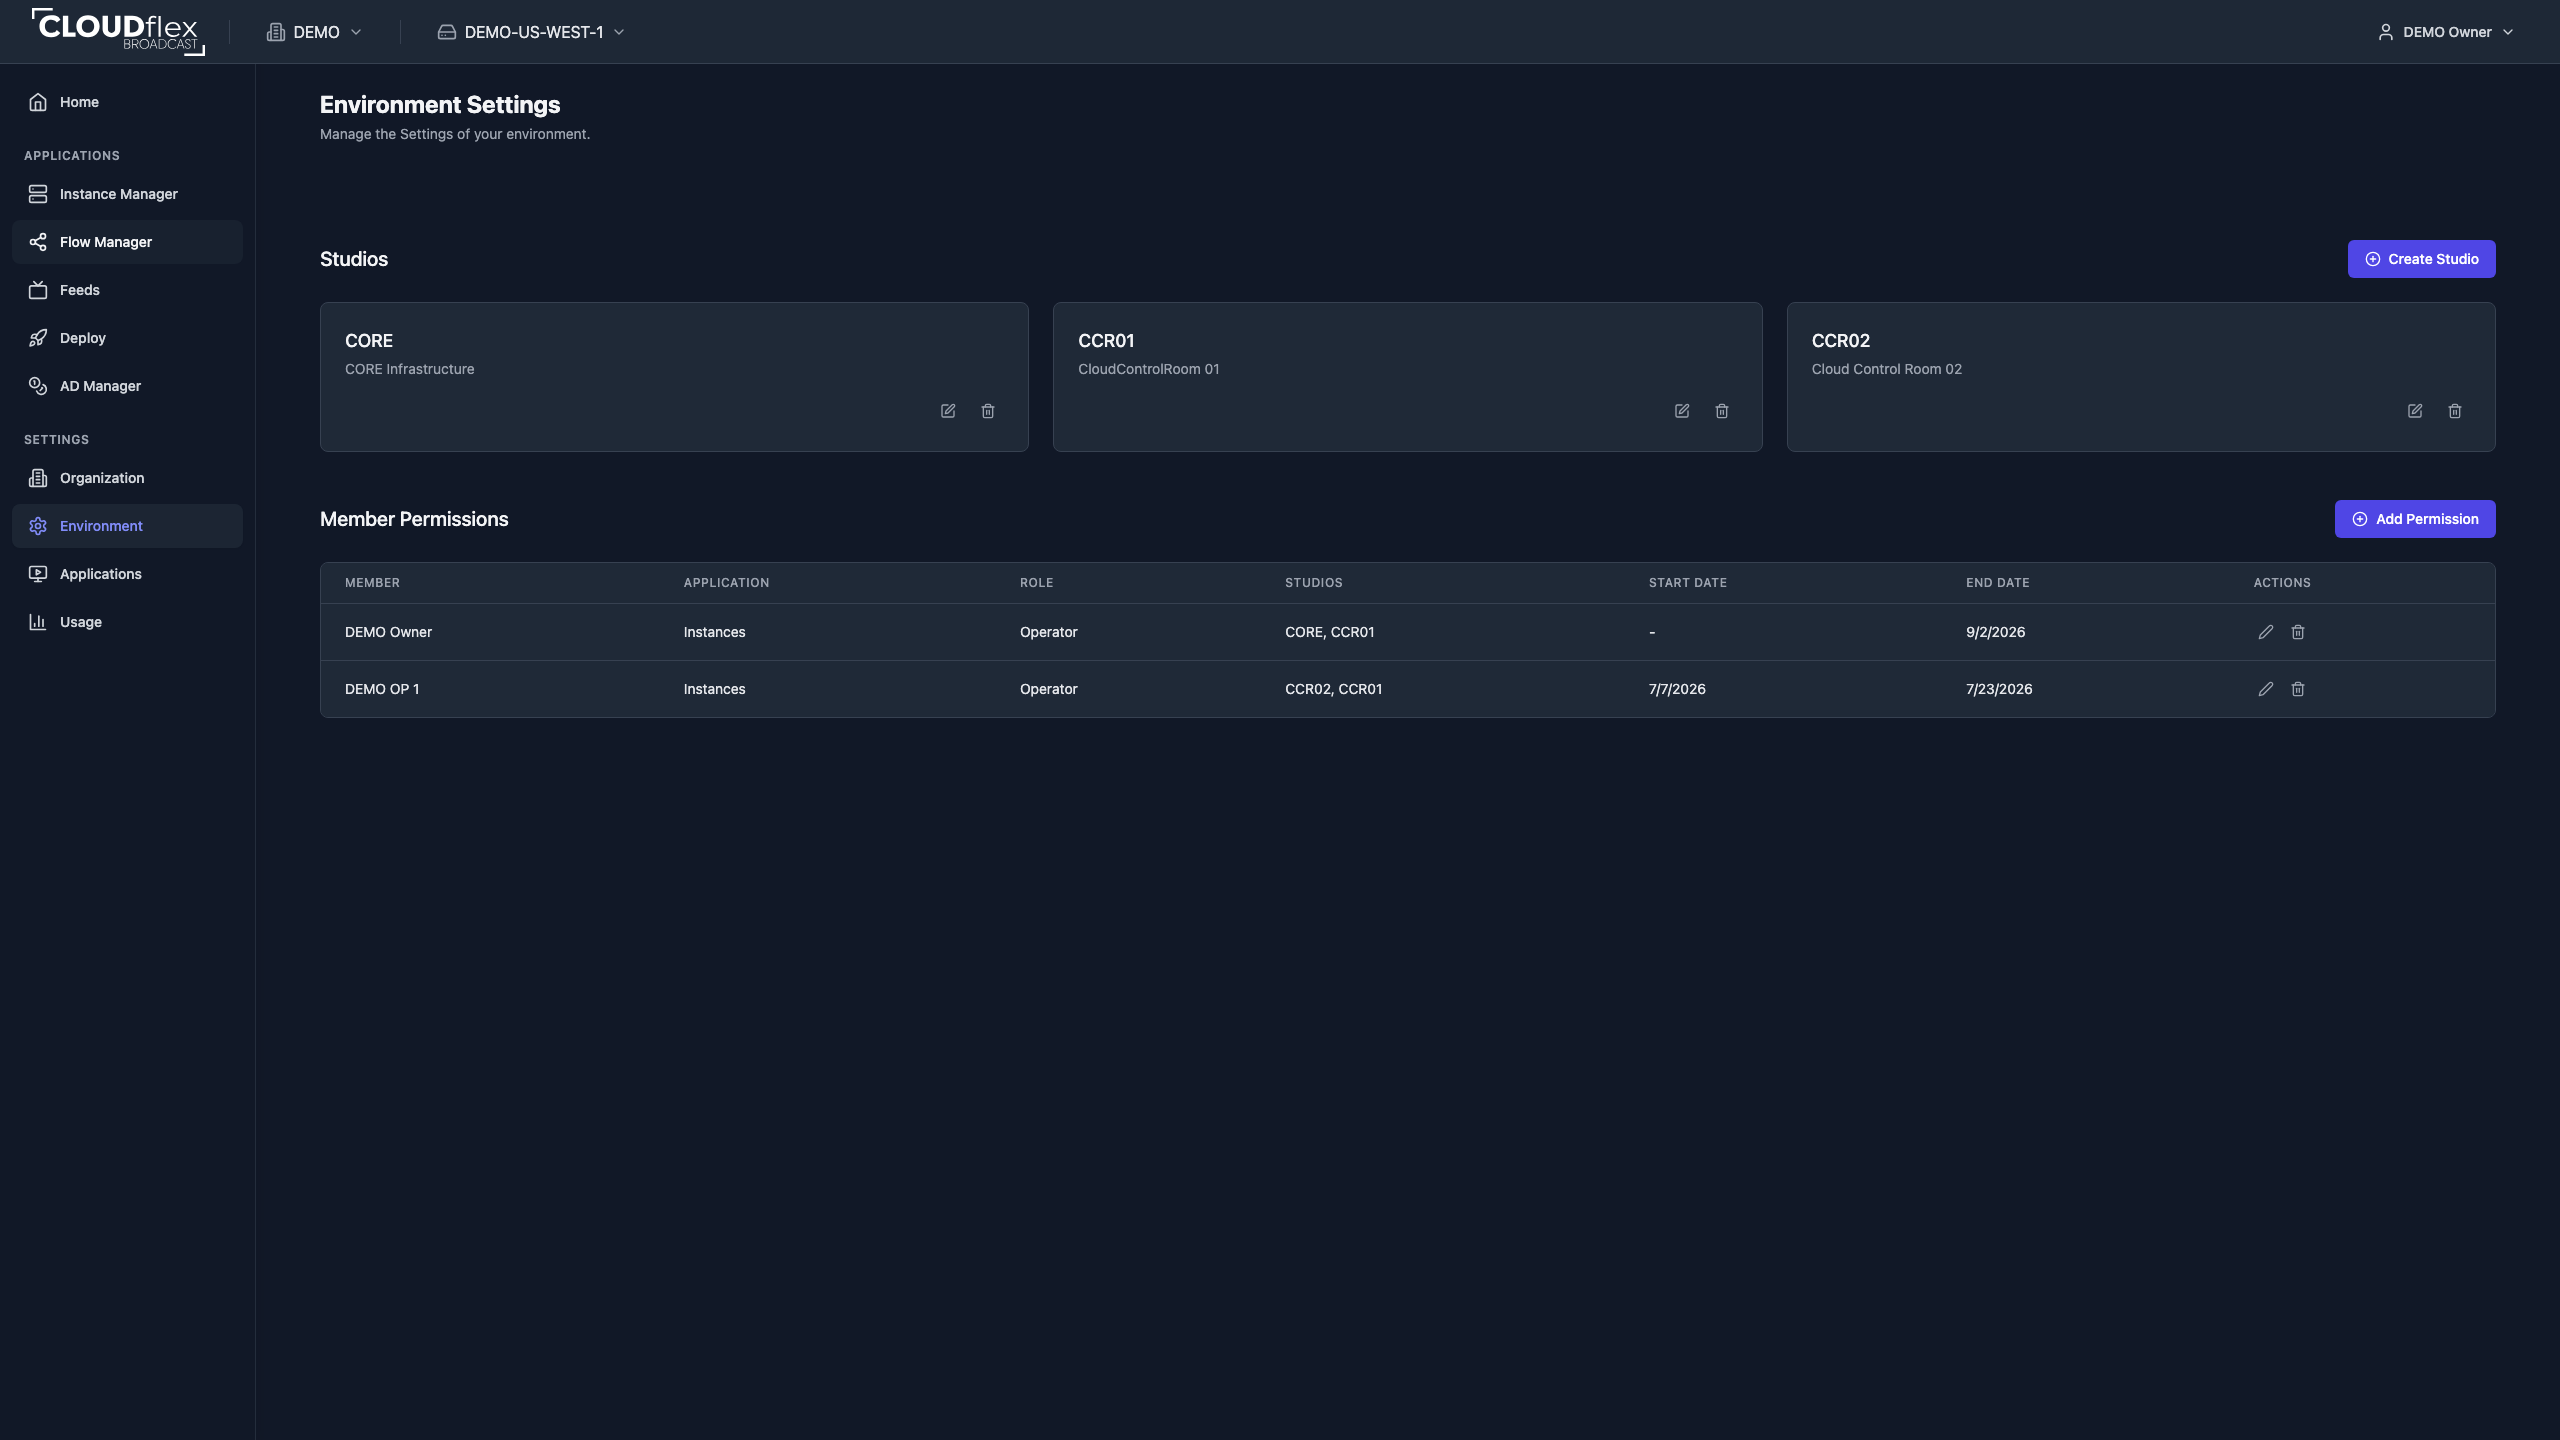Click the Cloud Control Room 02 description
2560x1440 pixels.
[x=1887, y=369]
